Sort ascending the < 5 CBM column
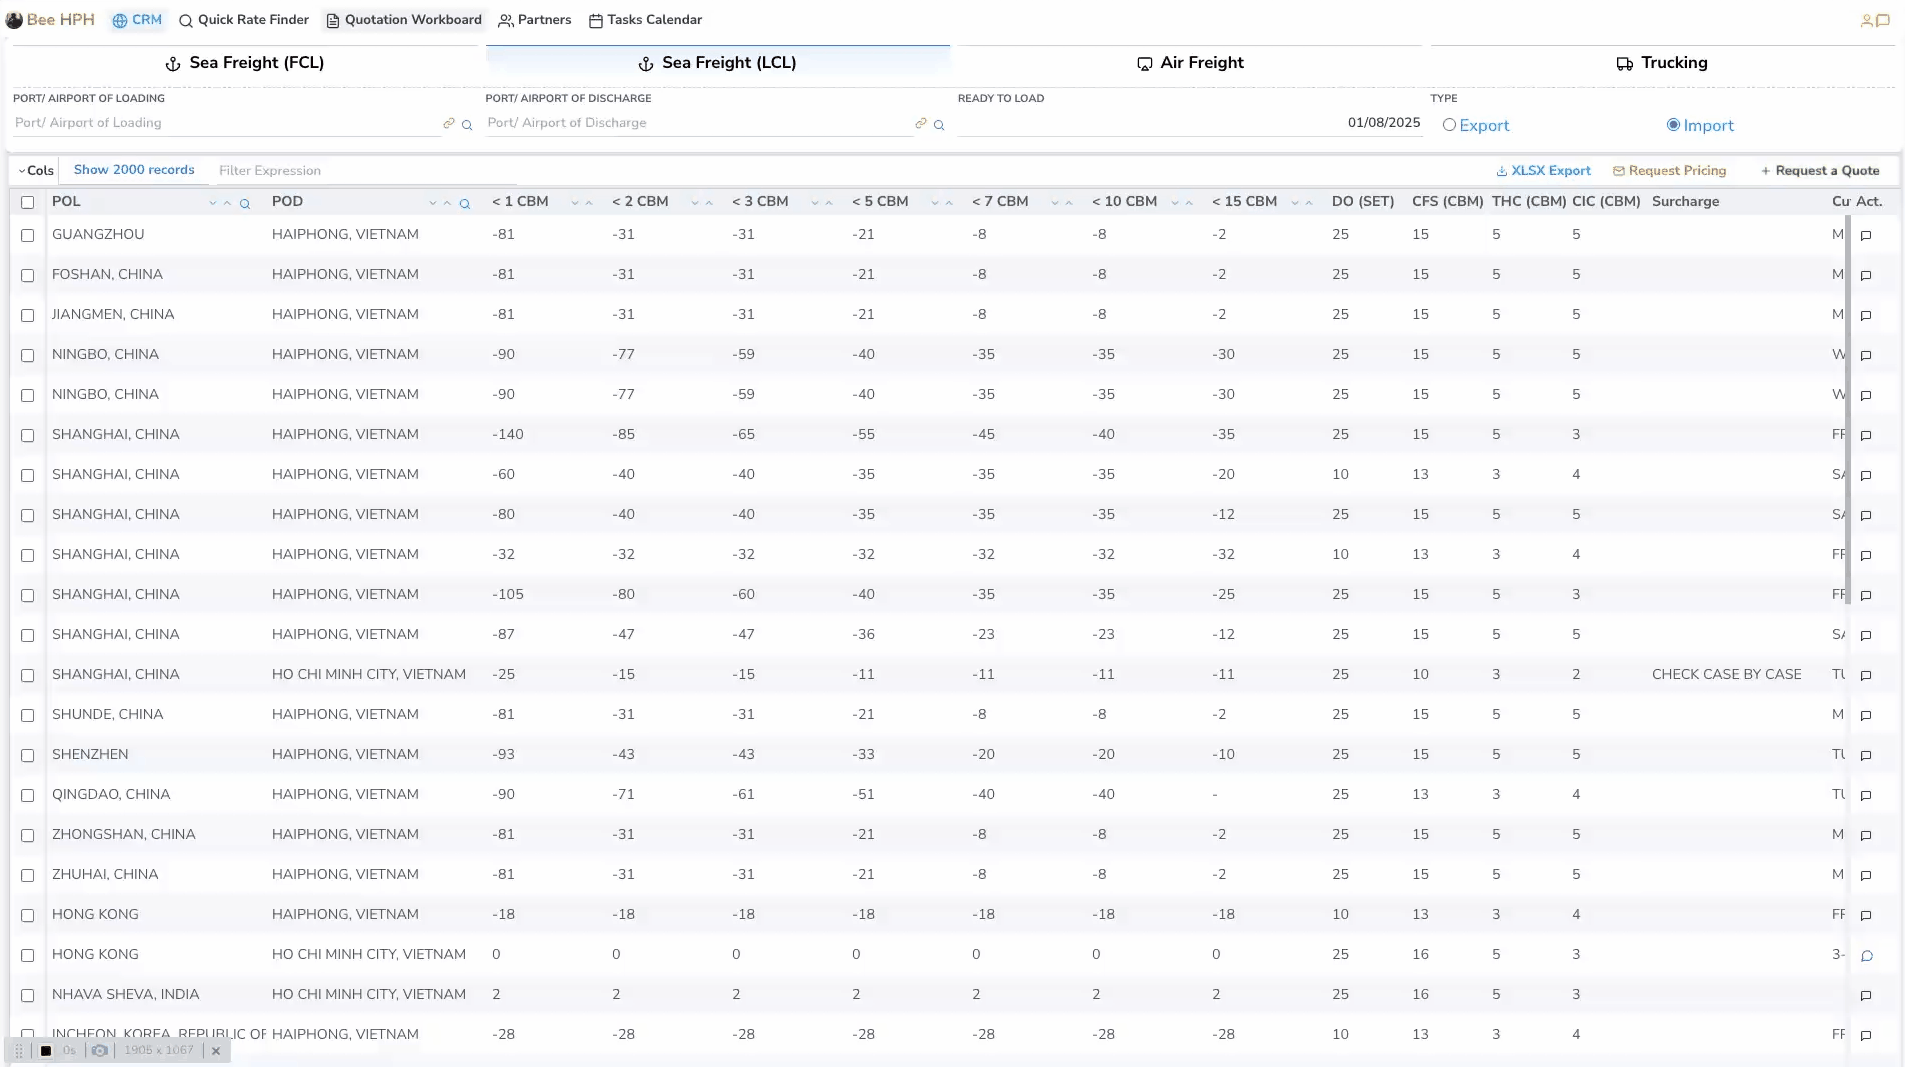Viewport: 1905px width, 1067px height. 949,203
